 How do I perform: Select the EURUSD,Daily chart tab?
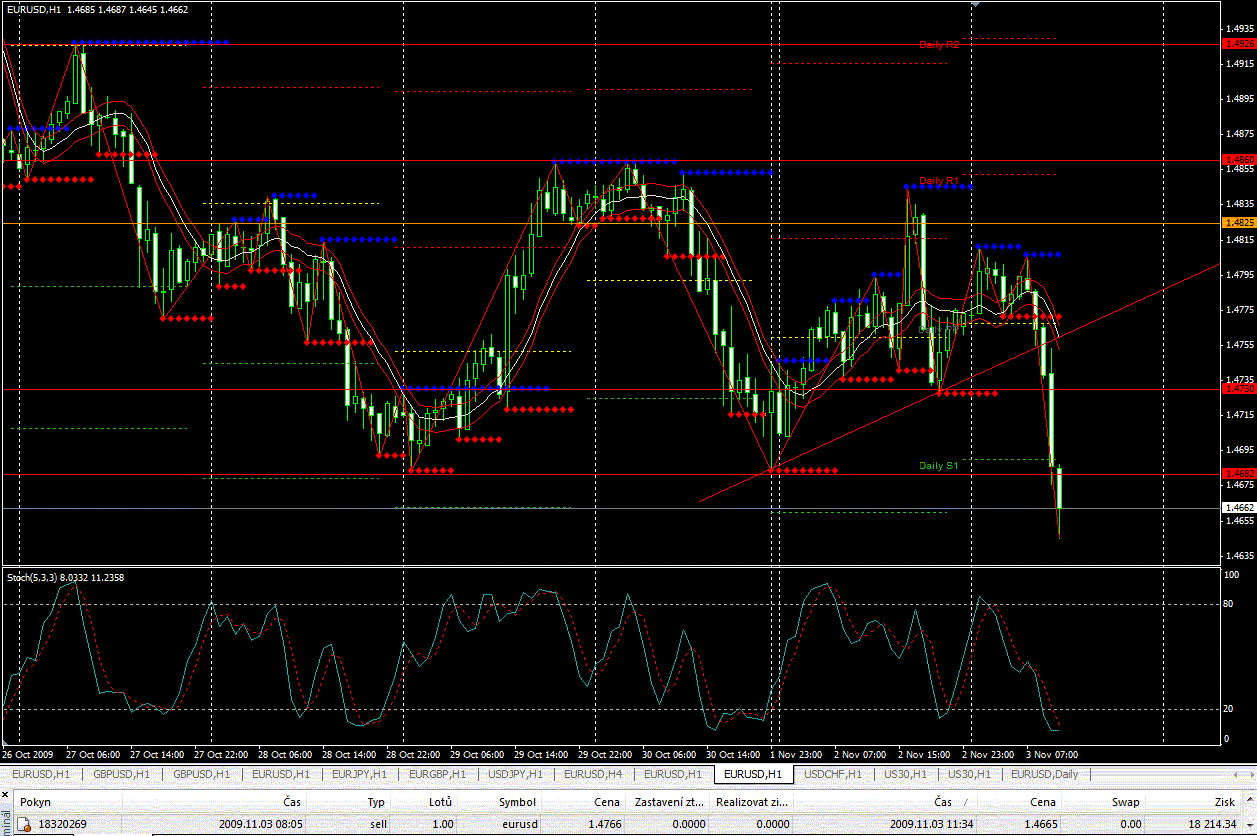1044,774
